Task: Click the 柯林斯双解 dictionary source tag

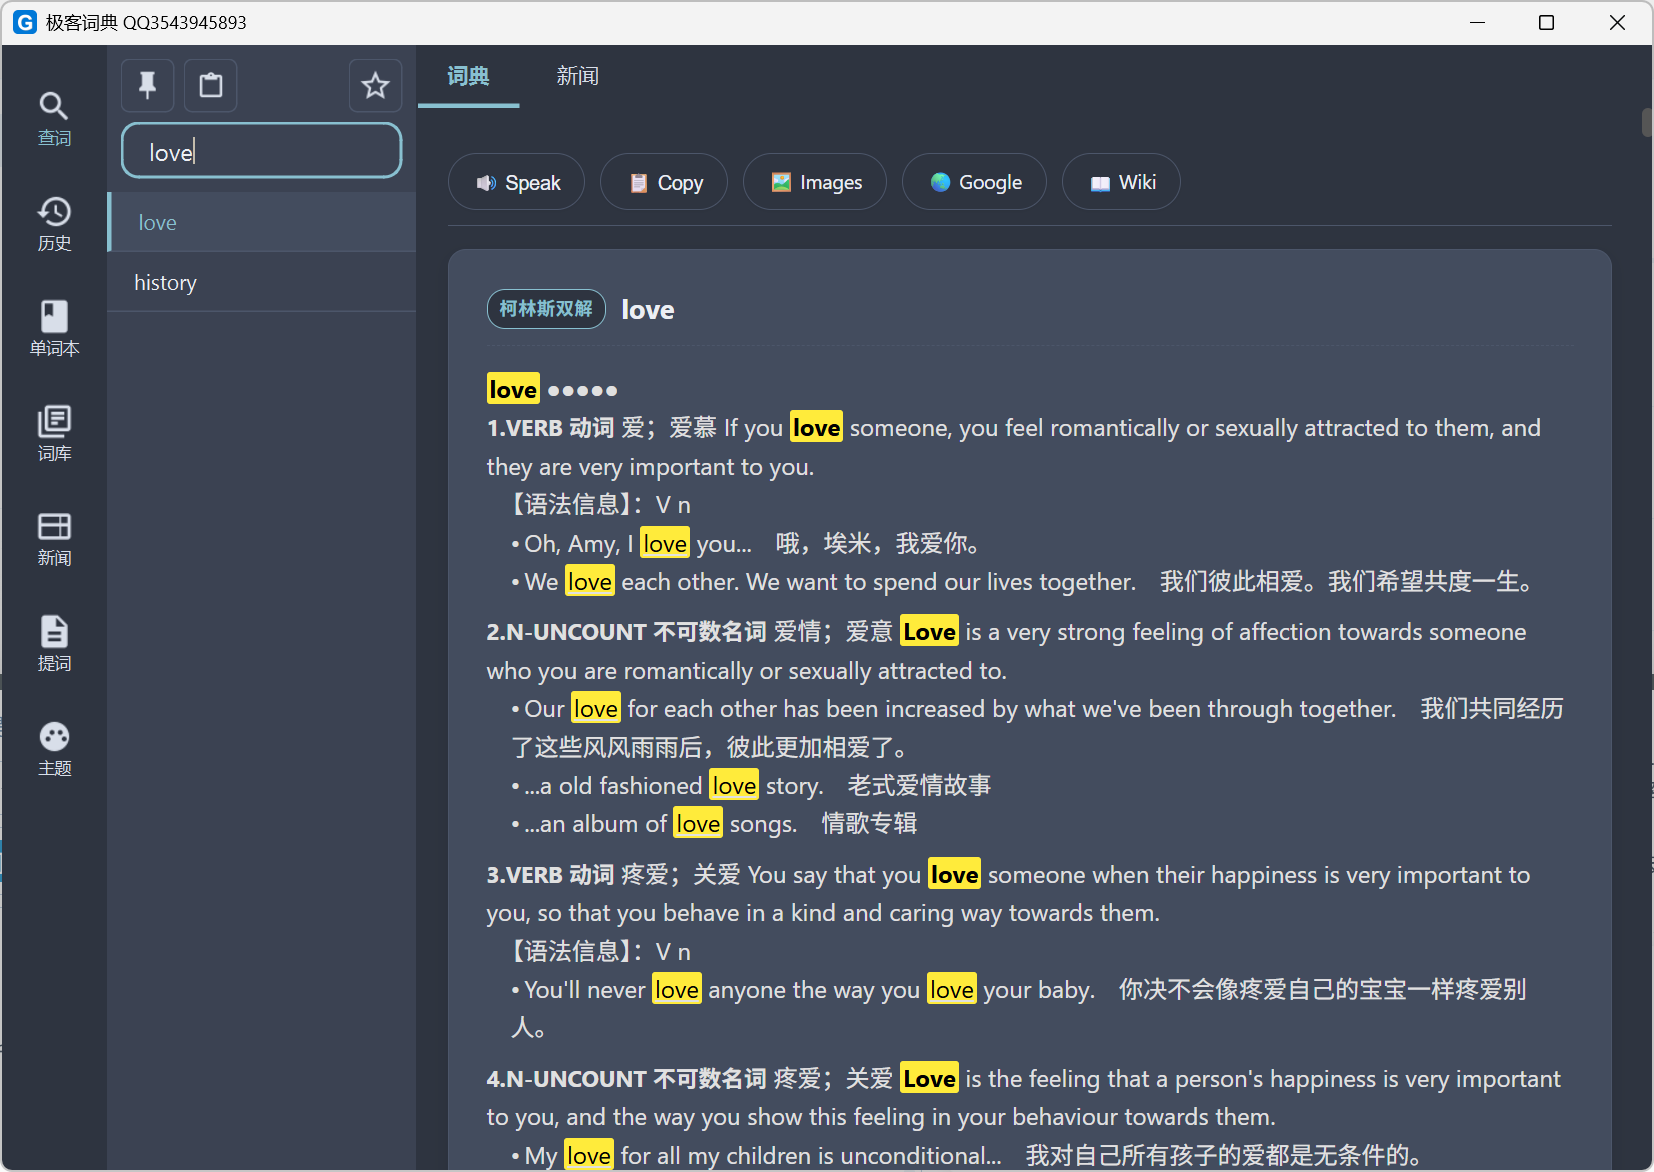Action: tap(546, 309)
